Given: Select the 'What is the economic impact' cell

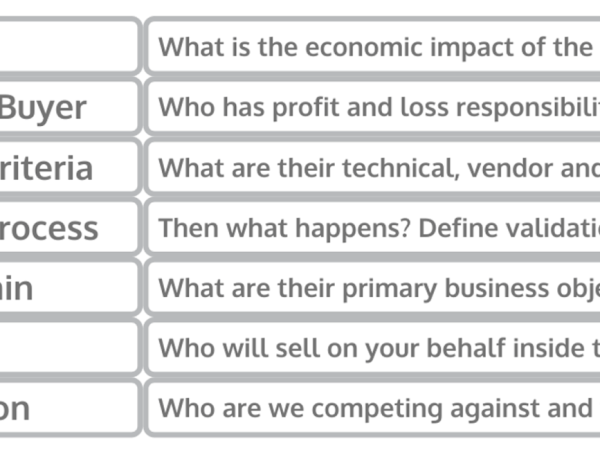Looking at the screenshot, I should pyautogui.click(x=373, y=46).
